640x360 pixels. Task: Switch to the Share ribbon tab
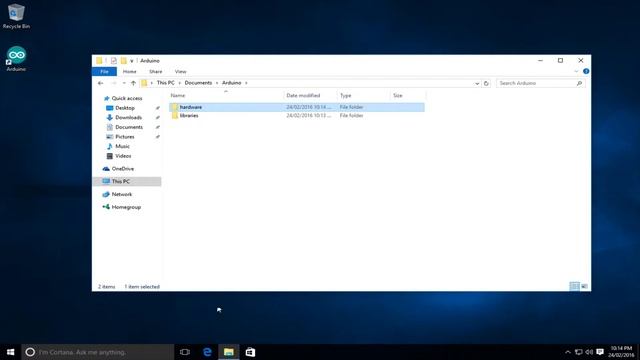click(x=156, y=71)
